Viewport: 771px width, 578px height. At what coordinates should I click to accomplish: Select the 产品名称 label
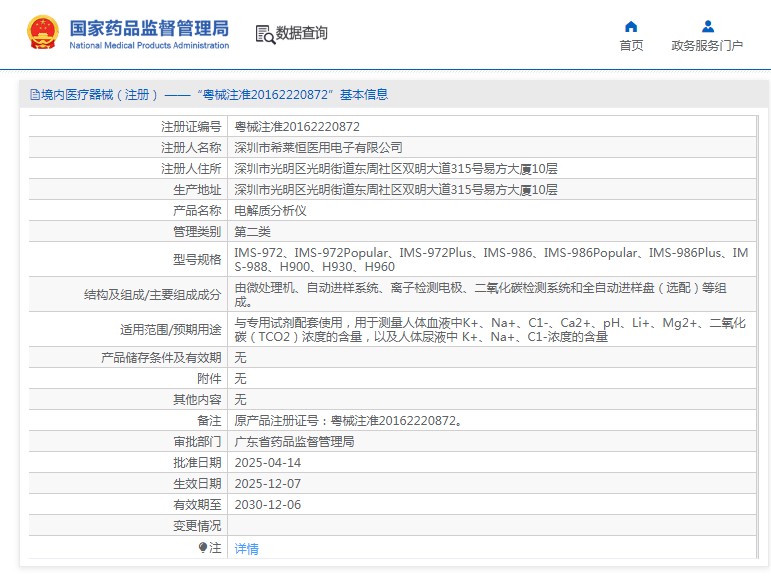pyautogui.click(x=197, y=211)
